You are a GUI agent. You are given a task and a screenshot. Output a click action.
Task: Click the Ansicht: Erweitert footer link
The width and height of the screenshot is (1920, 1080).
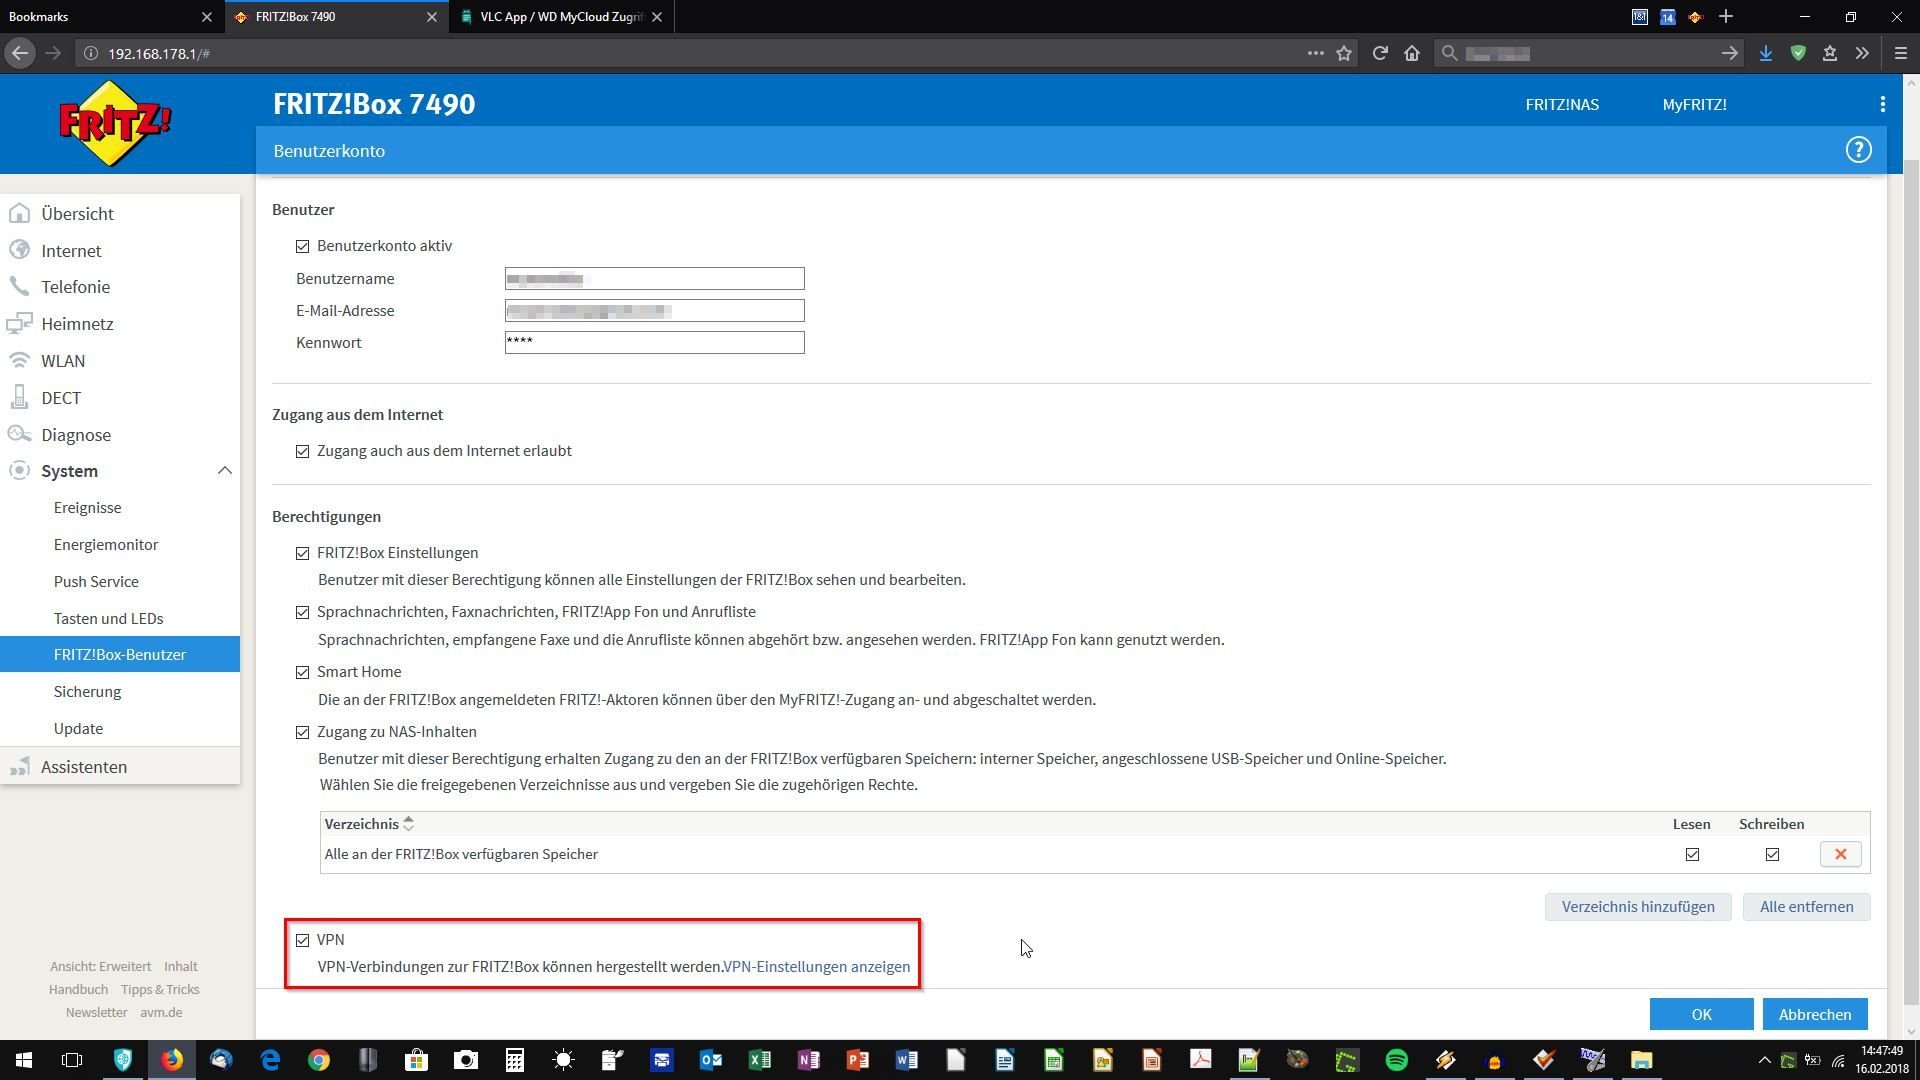100,967
